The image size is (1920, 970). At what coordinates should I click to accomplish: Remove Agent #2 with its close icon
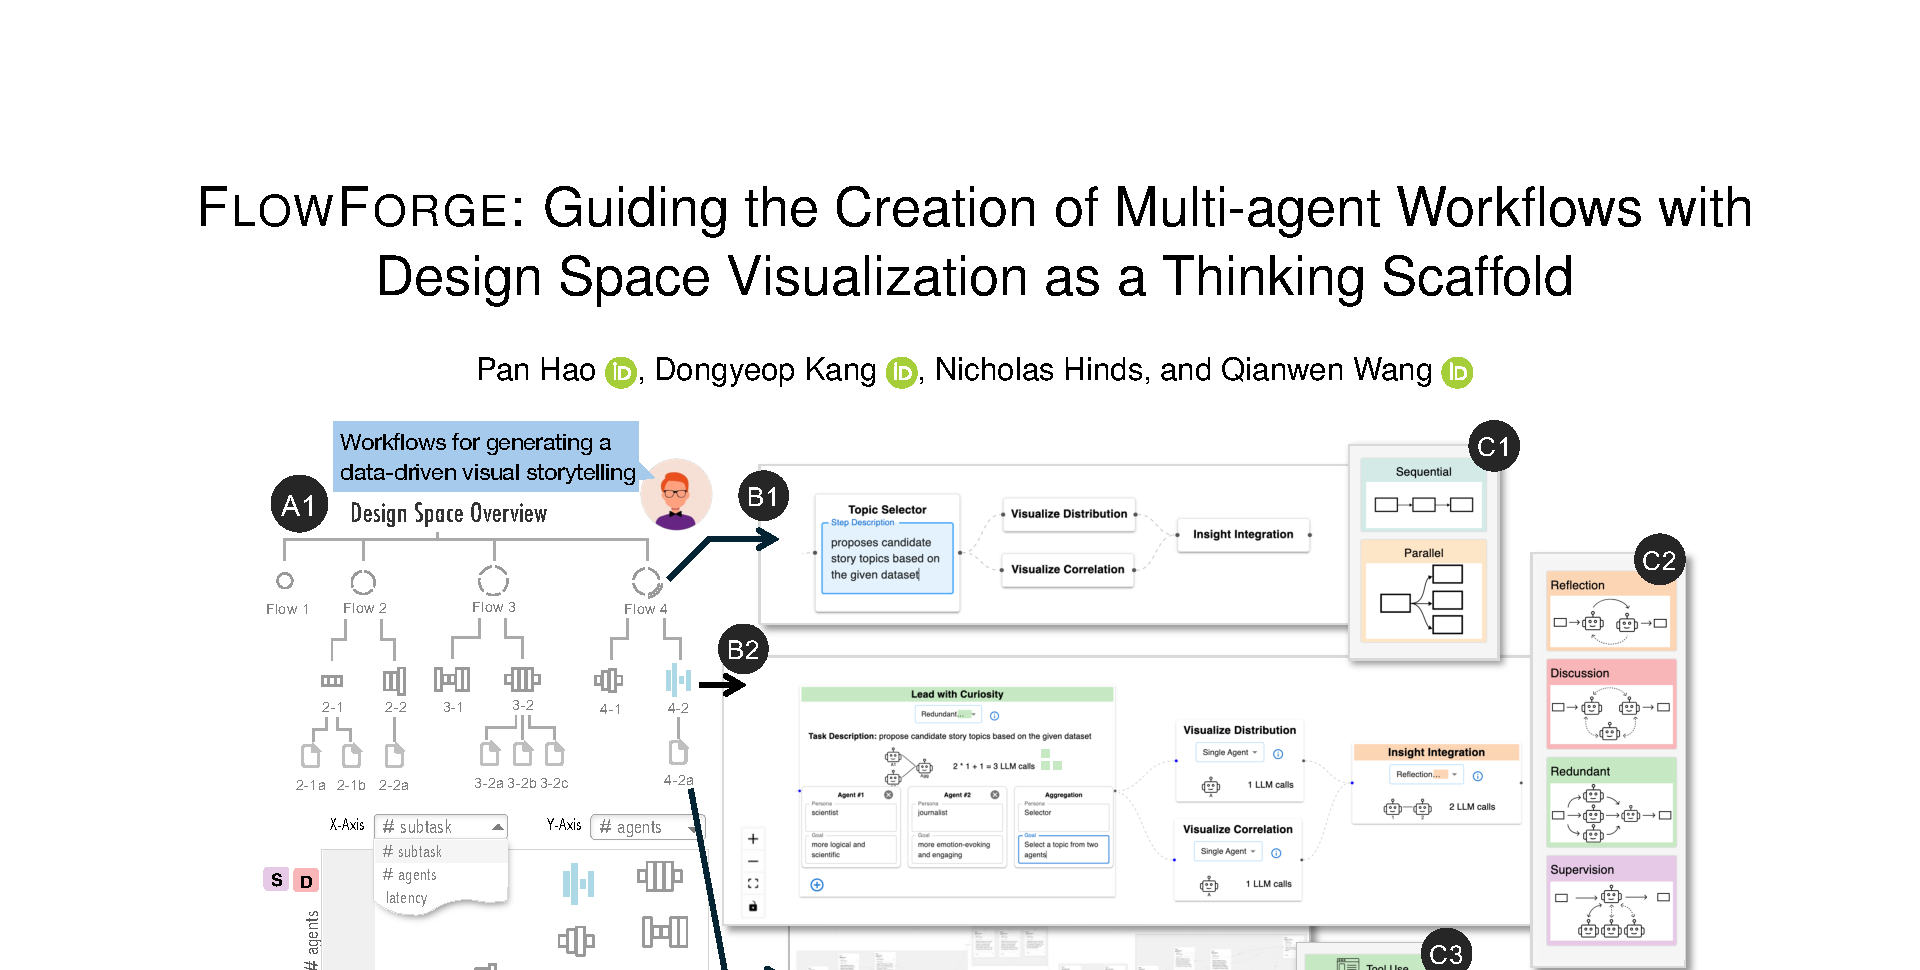[995, 795]
